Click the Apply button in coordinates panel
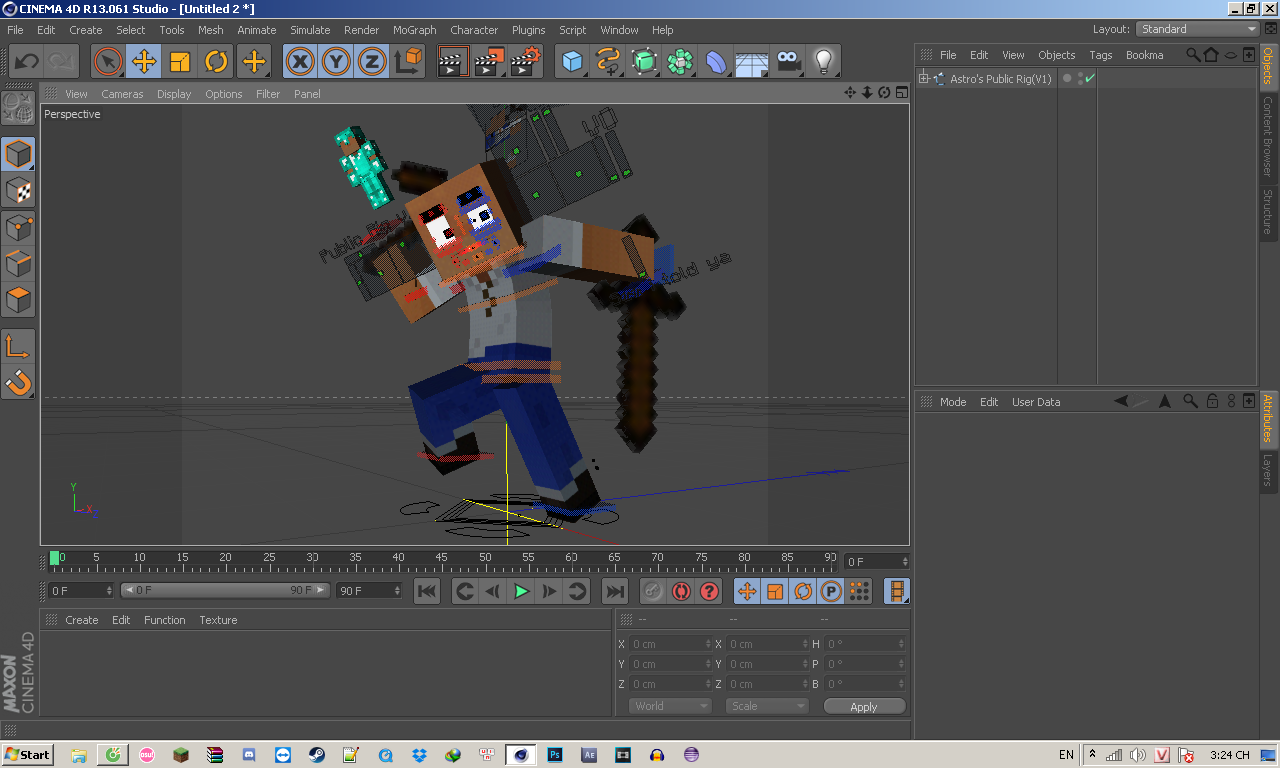1280x768 pixels. click(x=864, y=706)
